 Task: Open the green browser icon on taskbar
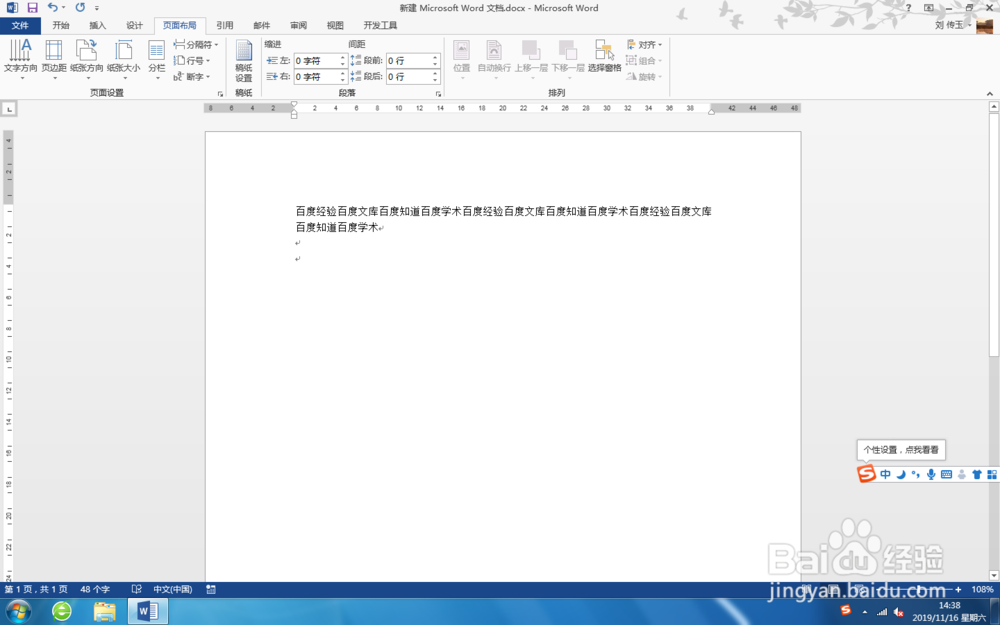coord(62,611)
